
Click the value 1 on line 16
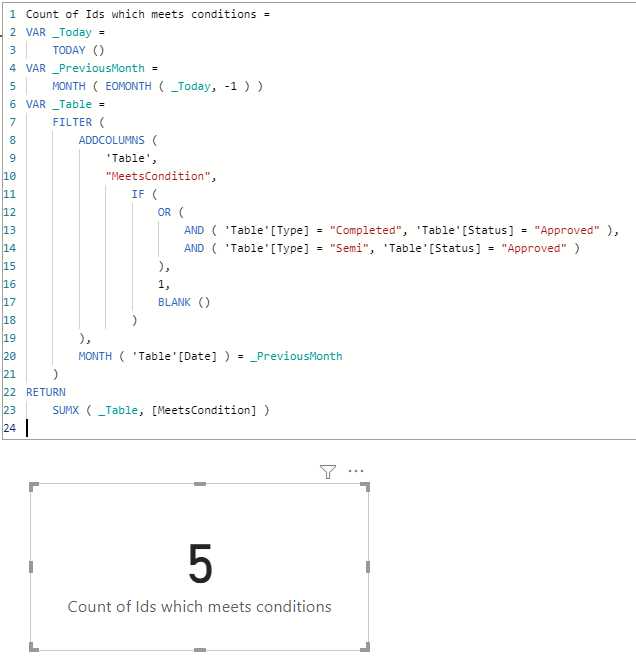click(161, 285)
